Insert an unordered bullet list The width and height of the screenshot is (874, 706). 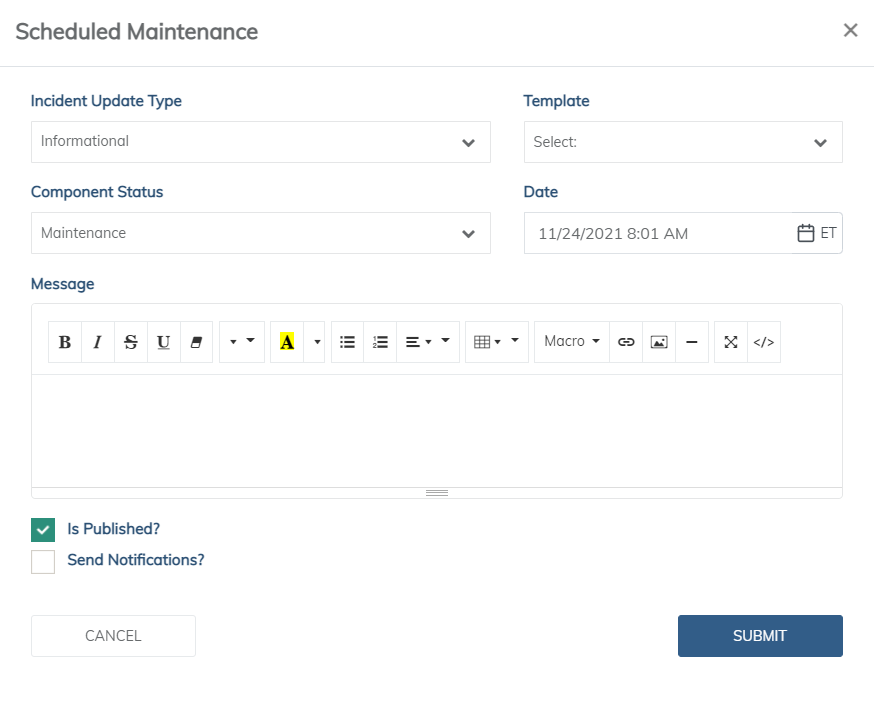(x=347, y=342)
